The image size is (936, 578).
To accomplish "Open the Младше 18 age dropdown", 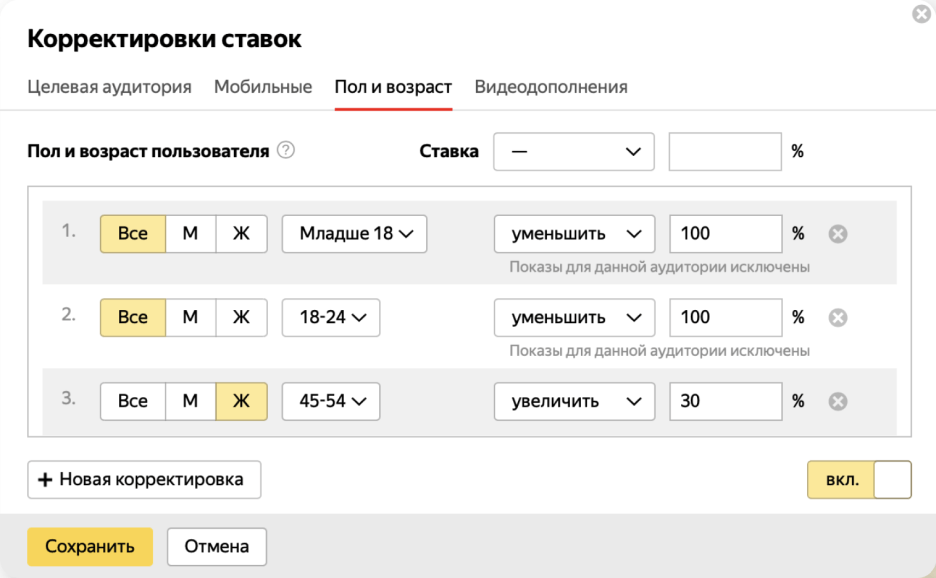I will pos(354,234).
